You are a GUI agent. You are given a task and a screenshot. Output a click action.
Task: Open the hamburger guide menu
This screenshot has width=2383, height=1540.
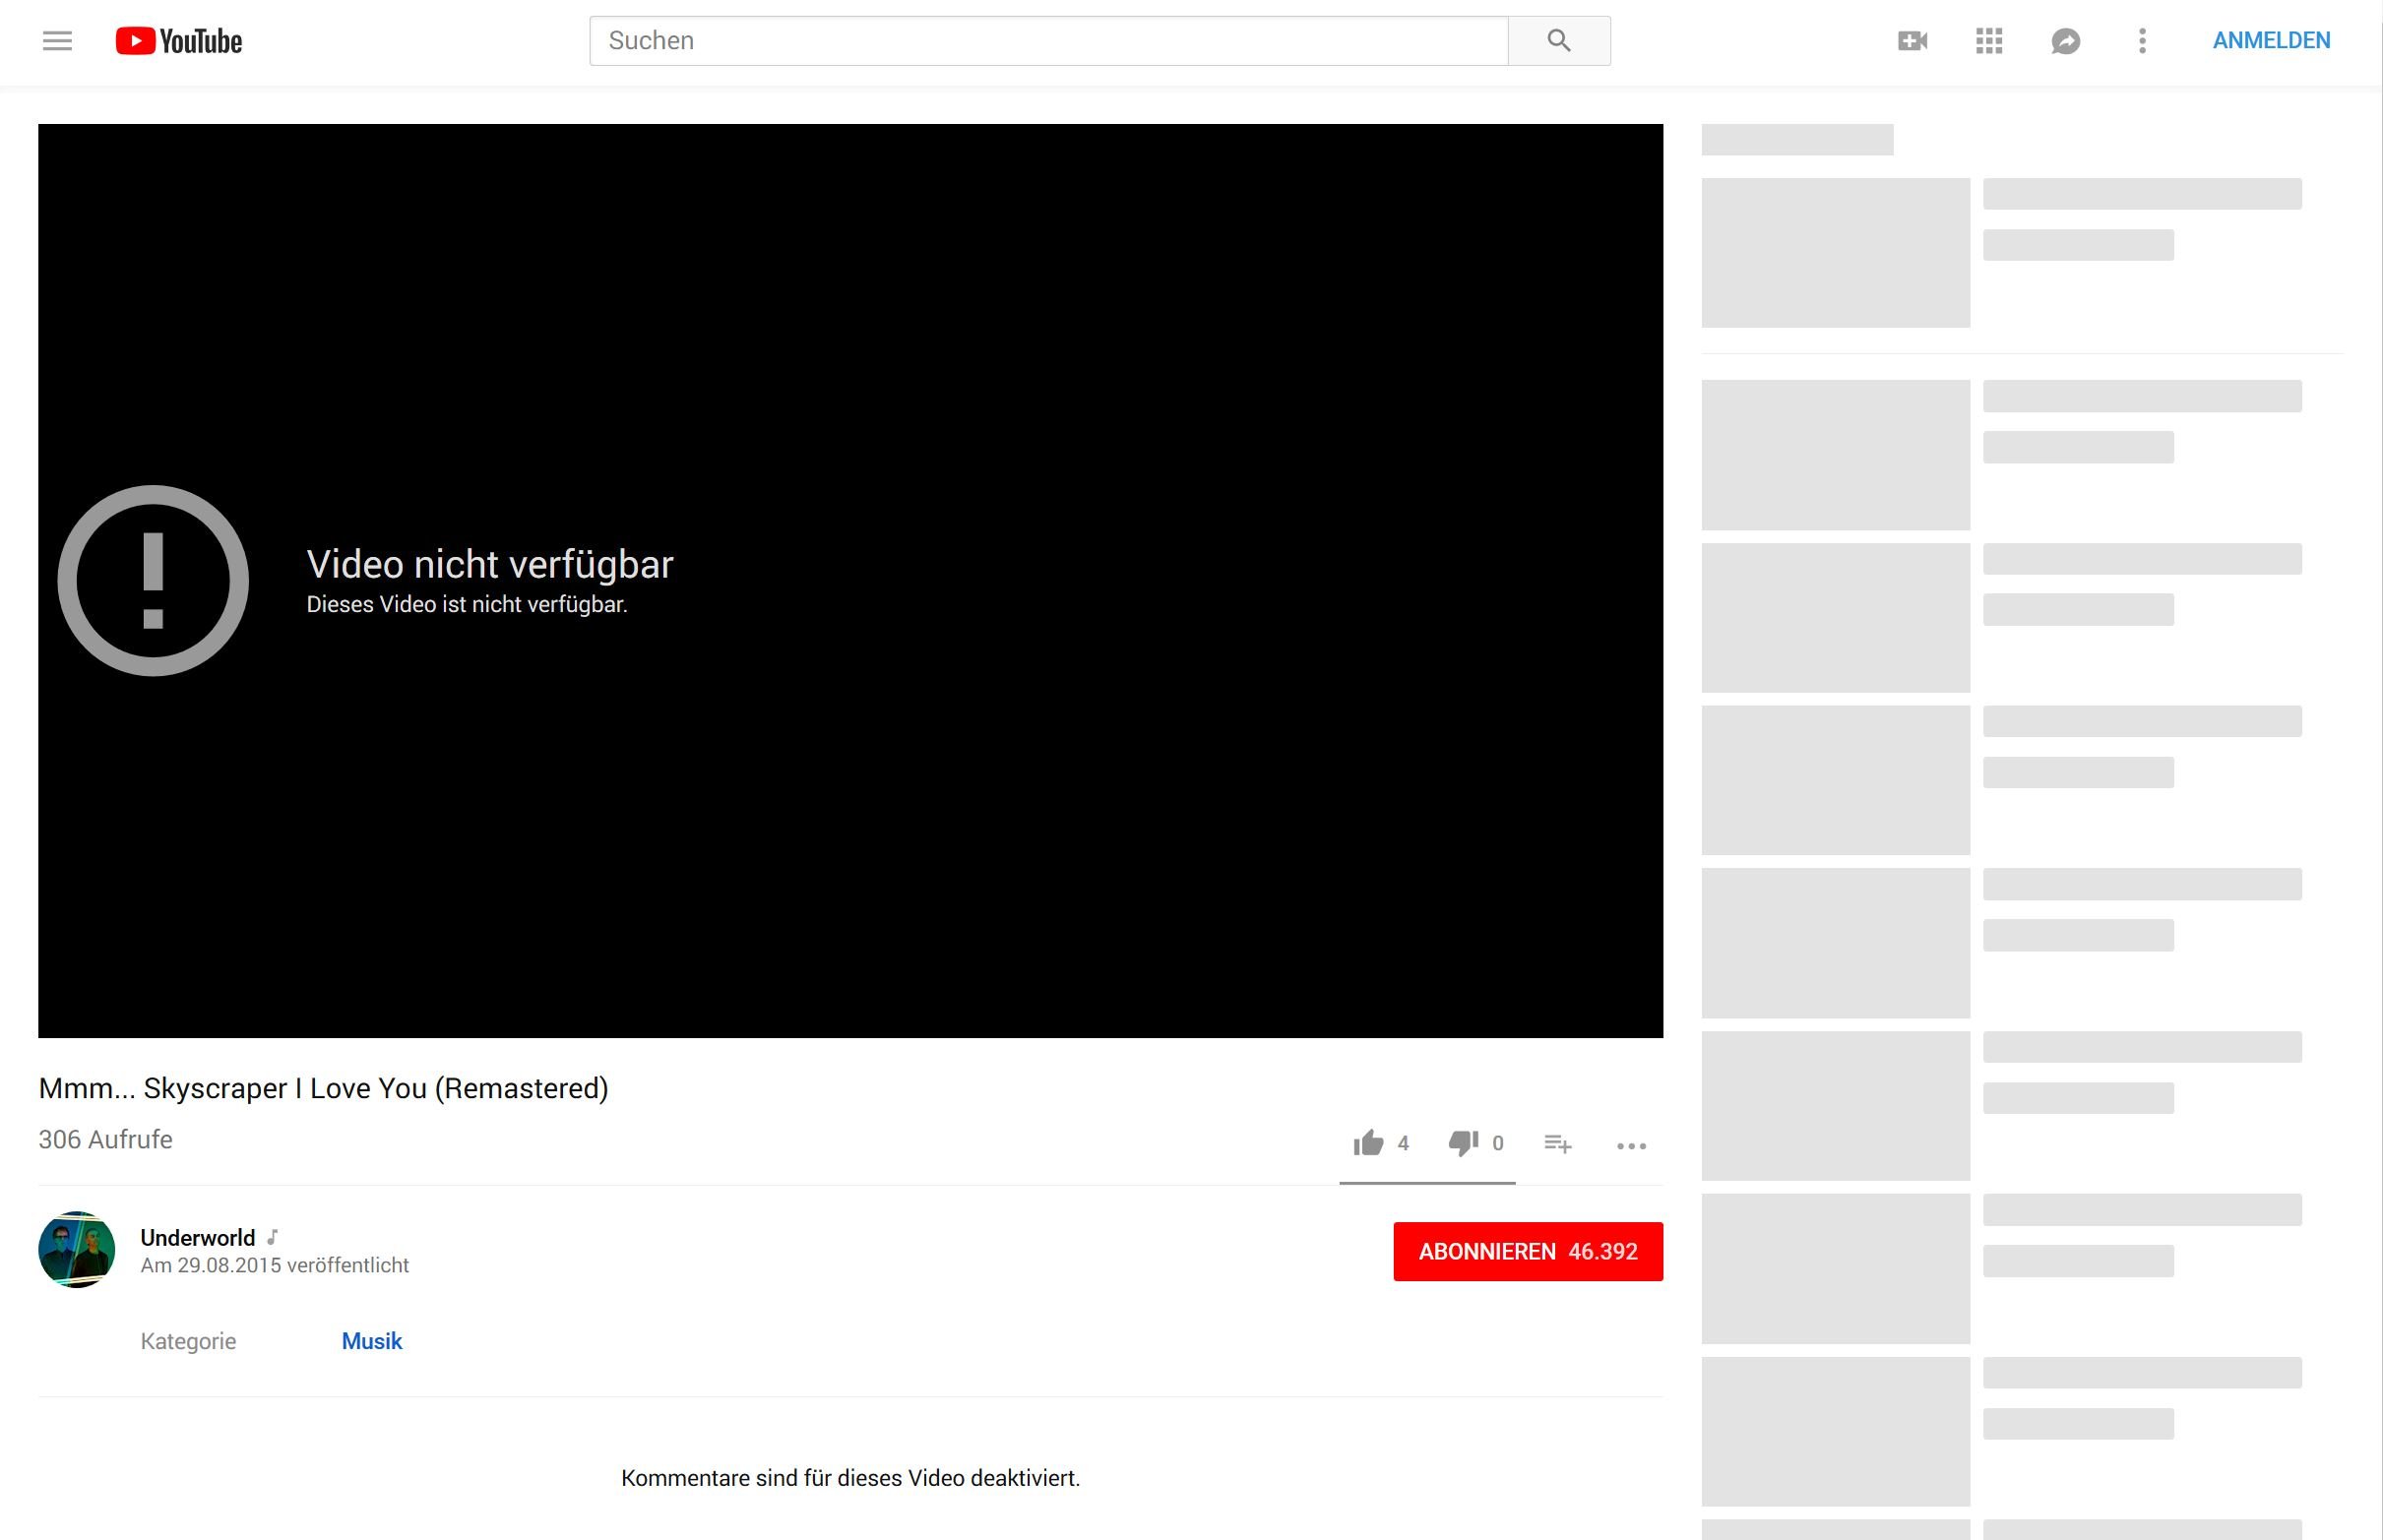[x=57, y=41]
